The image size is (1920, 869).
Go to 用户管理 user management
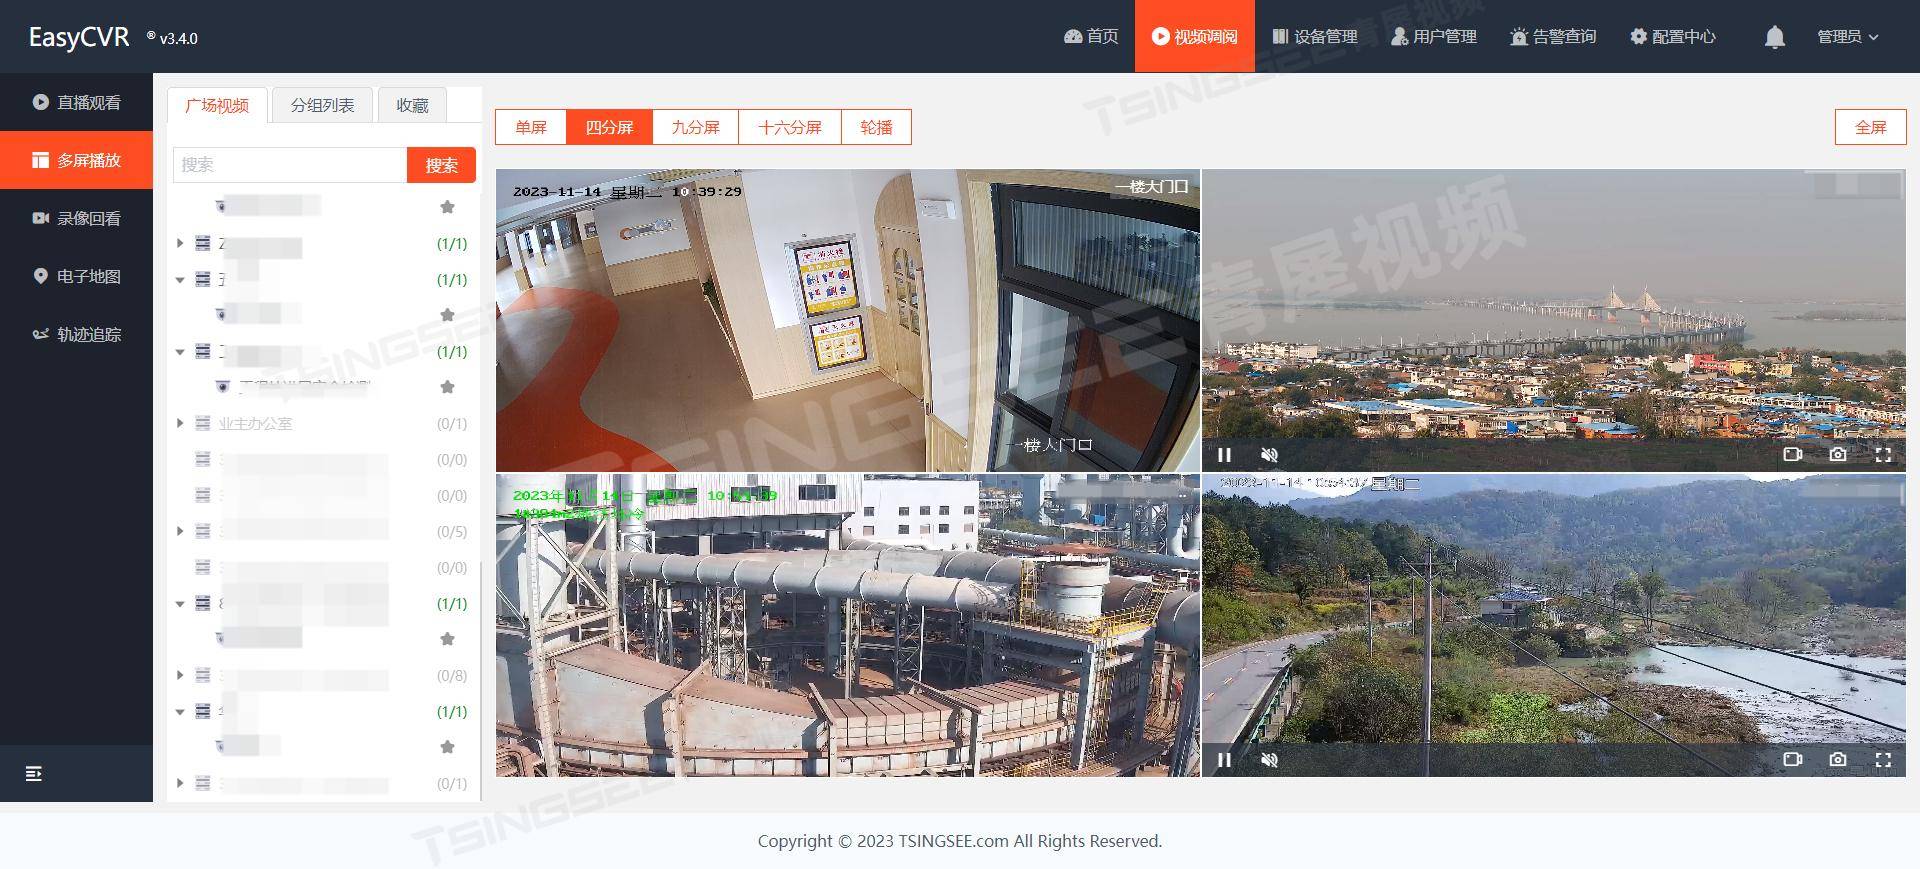pos(1434,36)
